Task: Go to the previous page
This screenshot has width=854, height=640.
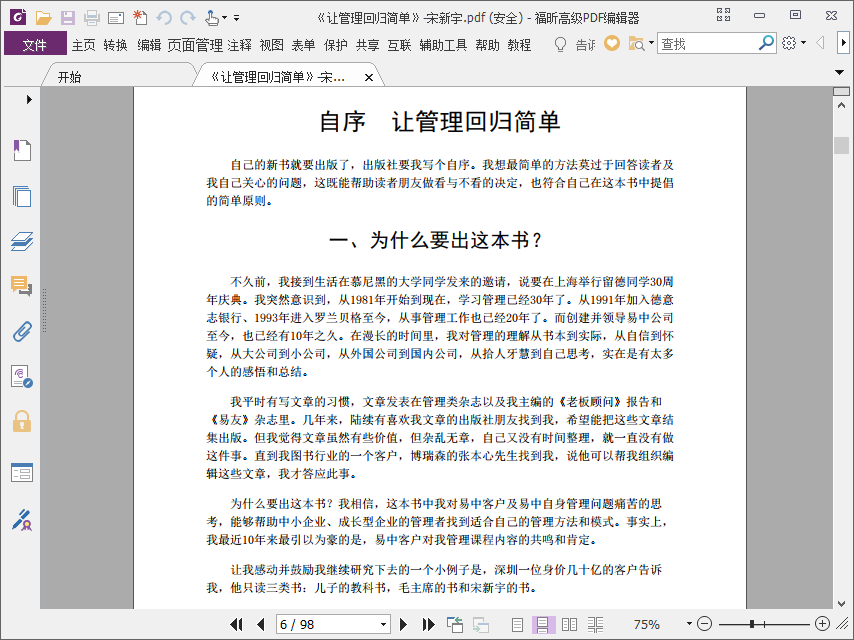Action: point(261,624)
